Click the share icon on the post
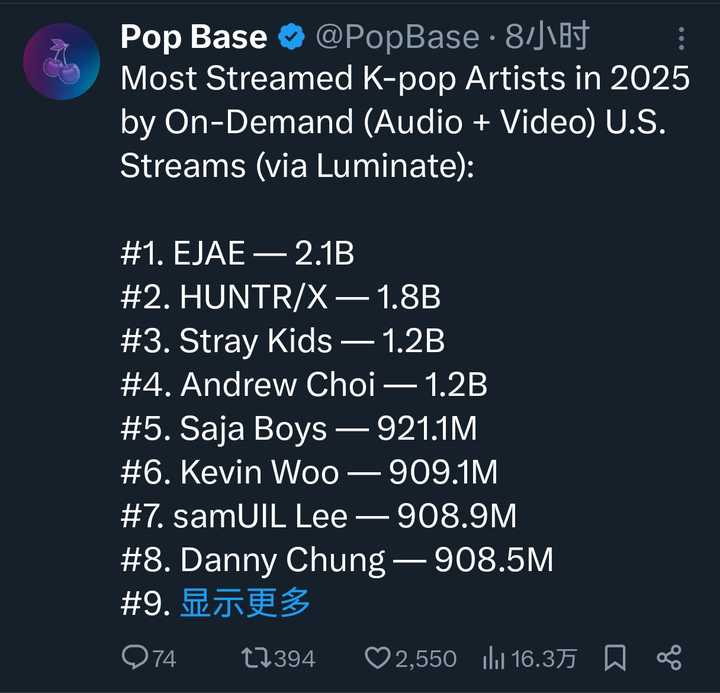 669,657
